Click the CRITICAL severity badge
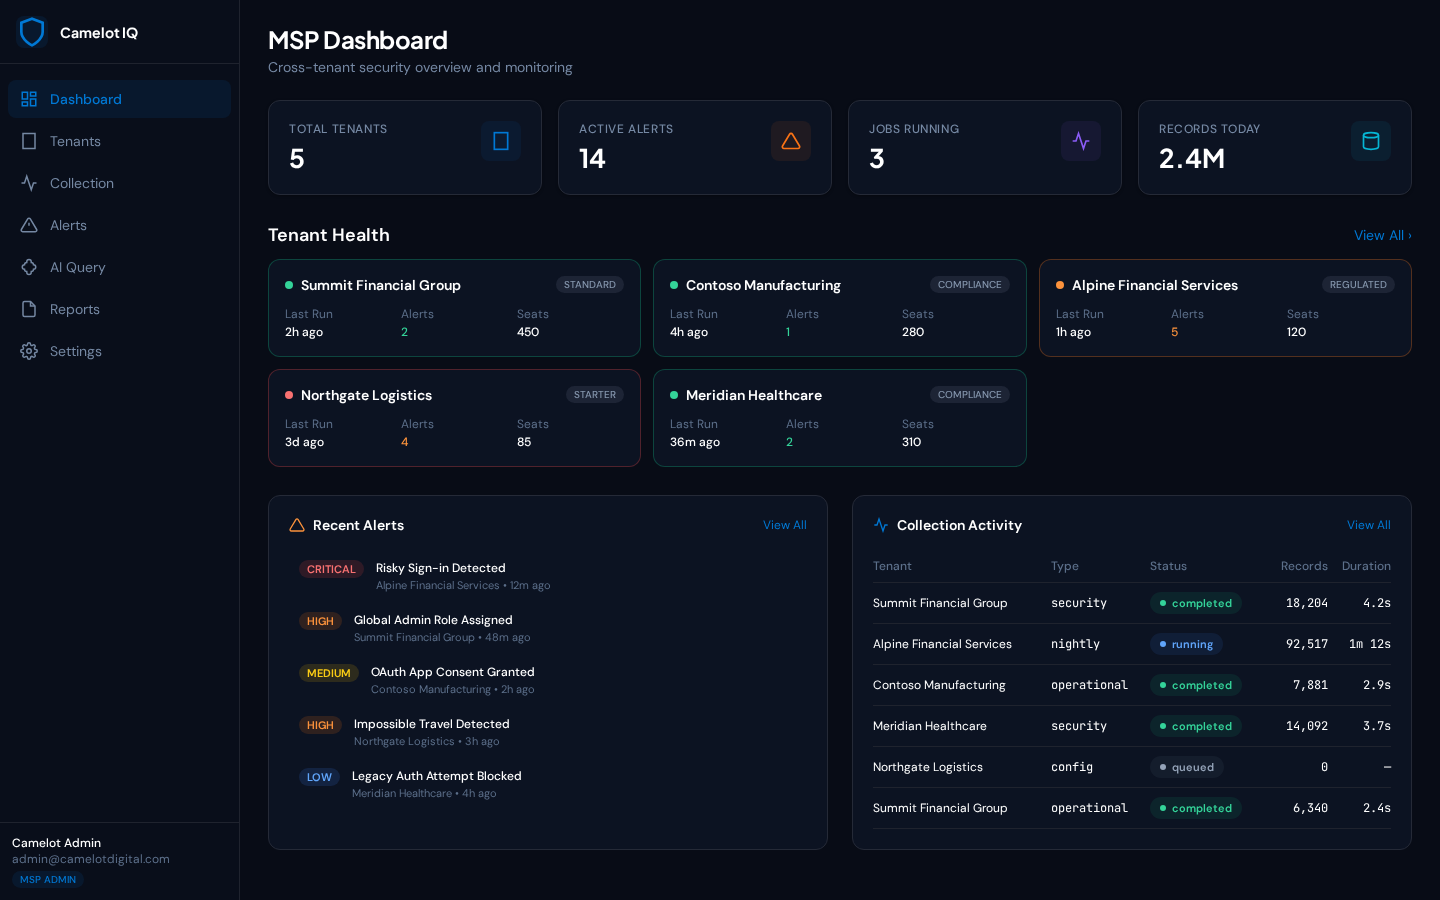 (331, 569)
